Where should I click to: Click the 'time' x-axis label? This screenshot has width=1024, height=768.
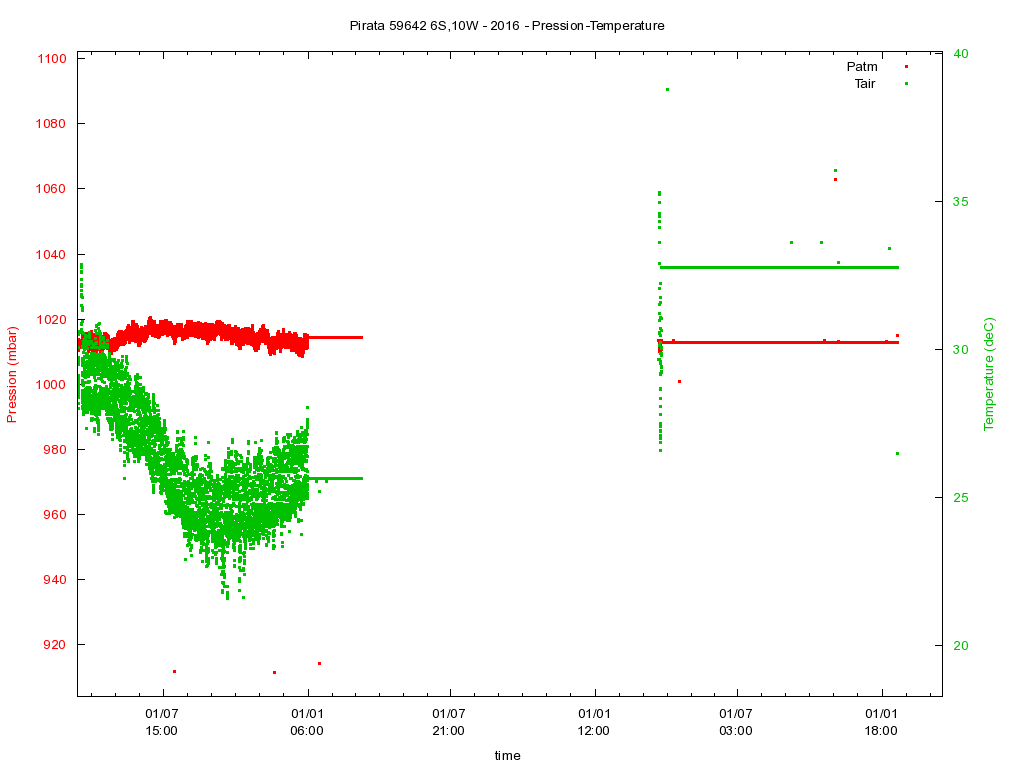507,756
